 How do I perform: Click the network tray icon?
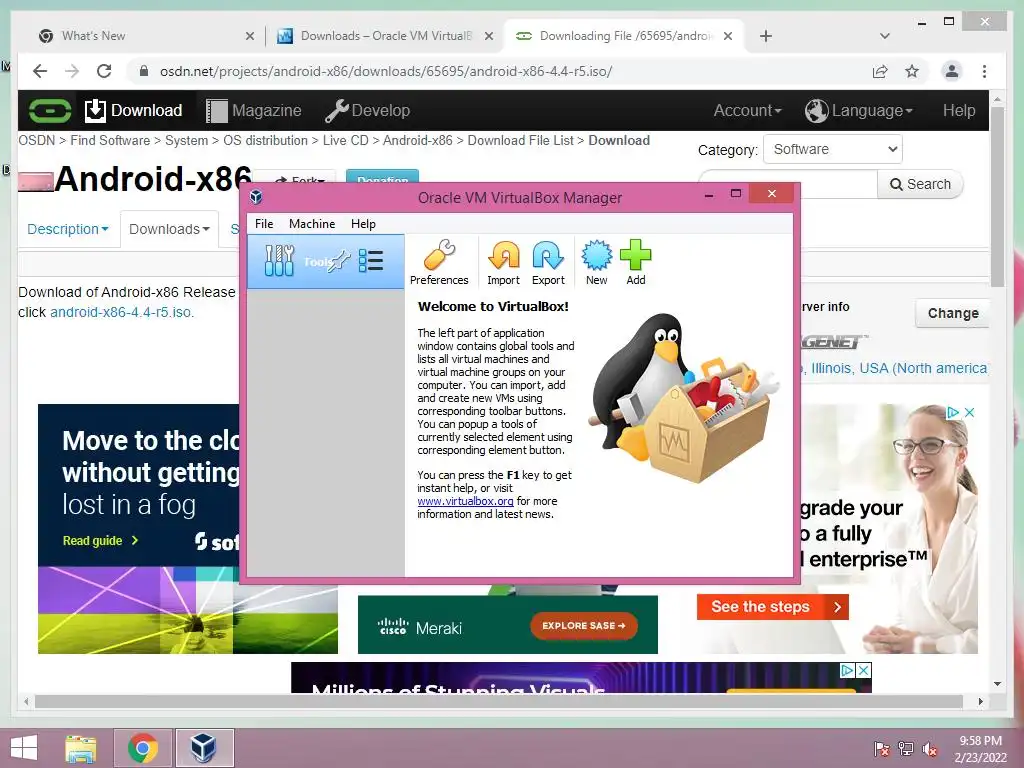click(x=905, y=749)
